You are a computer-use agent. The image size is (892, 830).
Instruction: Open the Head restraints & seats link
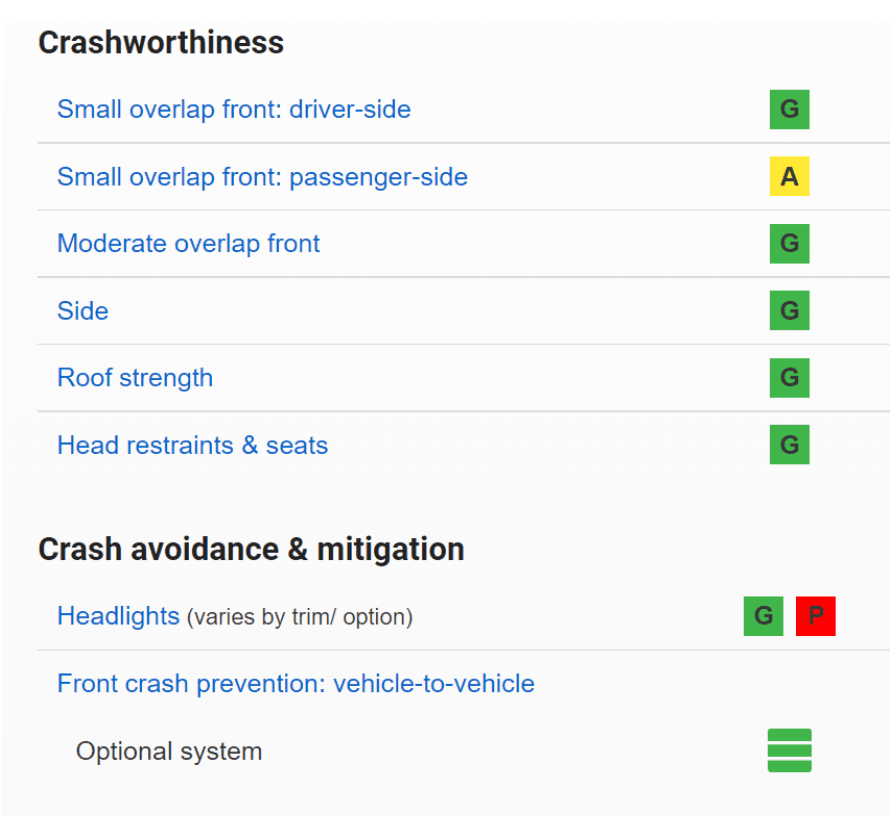(x=192, y=445)
